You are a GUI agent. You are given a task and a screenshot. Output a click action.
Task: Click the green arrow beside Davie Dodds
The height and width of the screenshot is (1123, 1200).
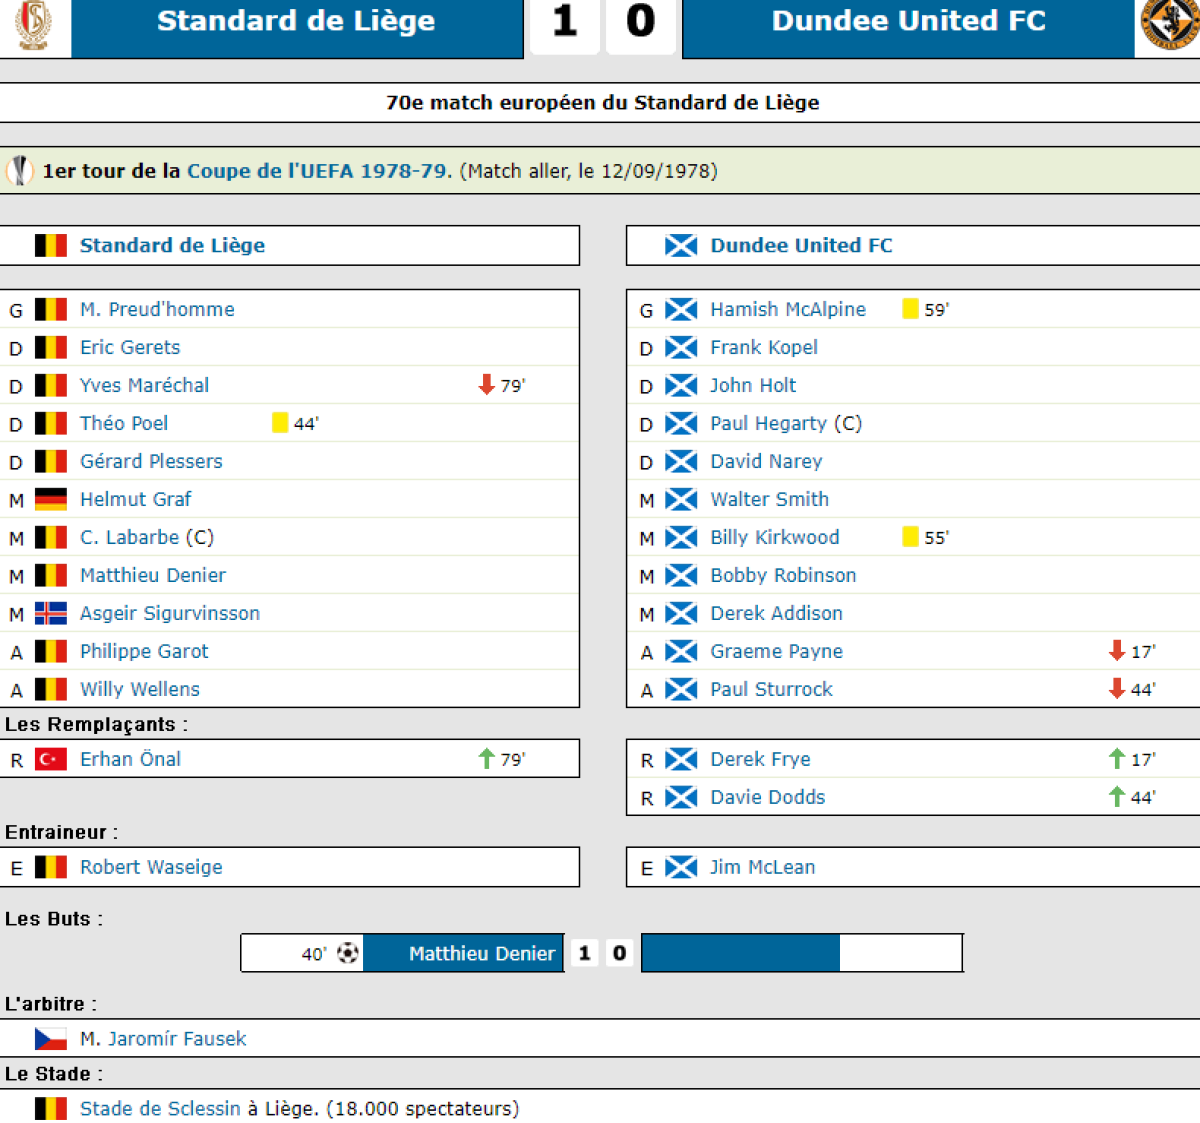coord(1117,797)
